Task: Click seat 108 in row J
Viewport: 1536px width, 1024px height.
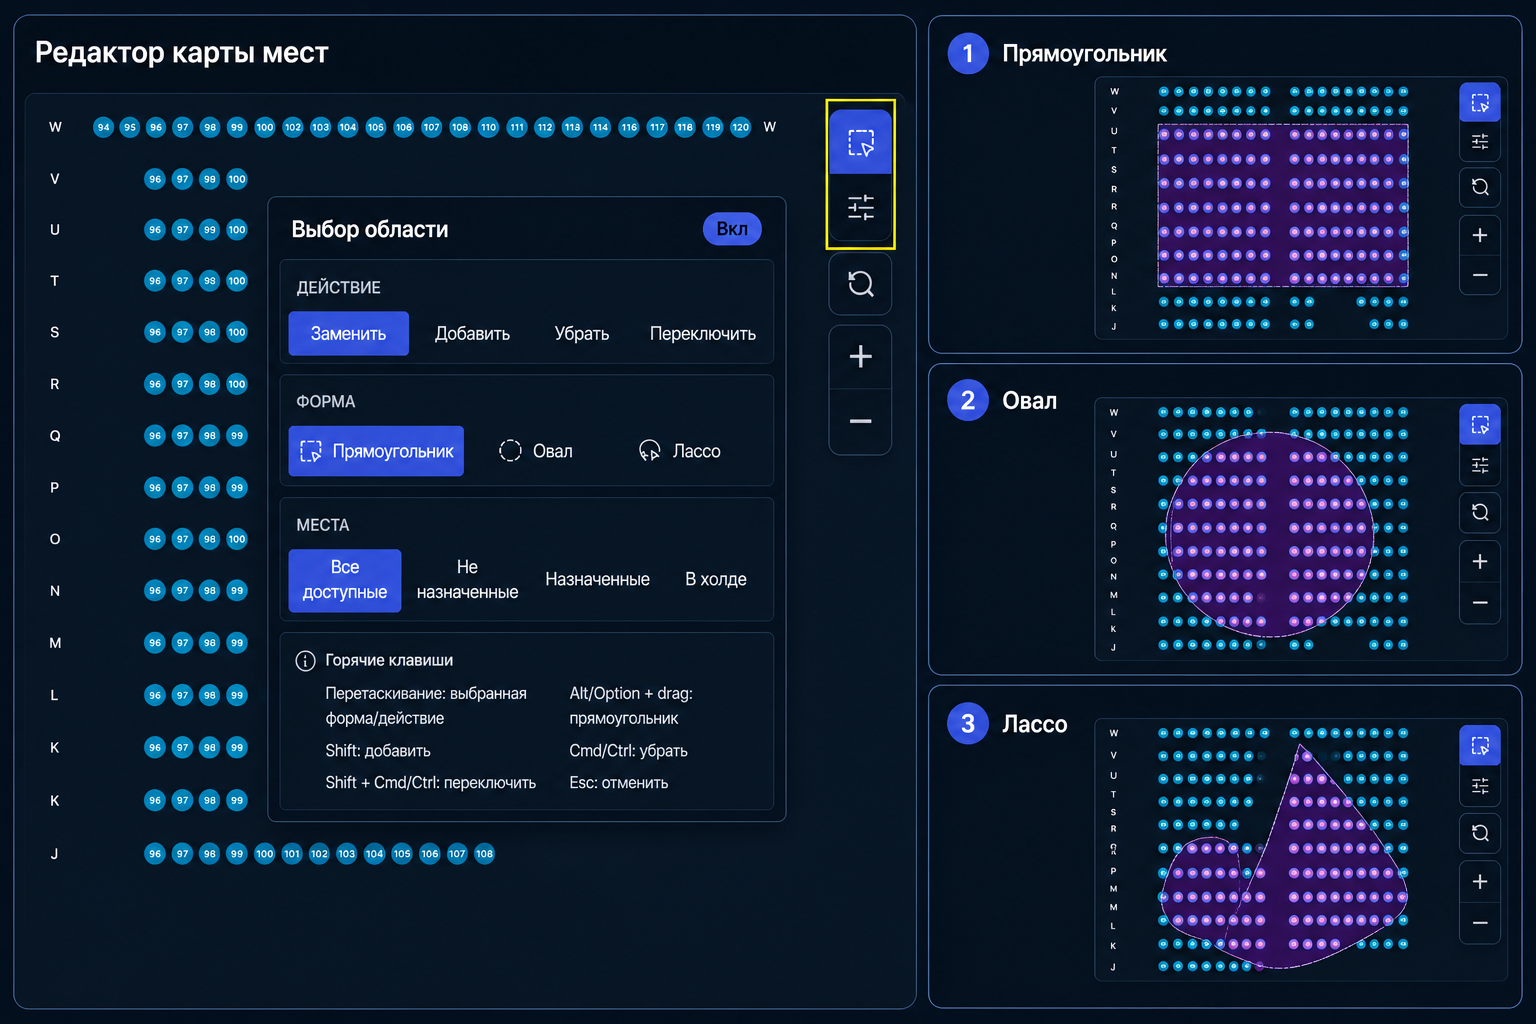Action: [484, 854]
